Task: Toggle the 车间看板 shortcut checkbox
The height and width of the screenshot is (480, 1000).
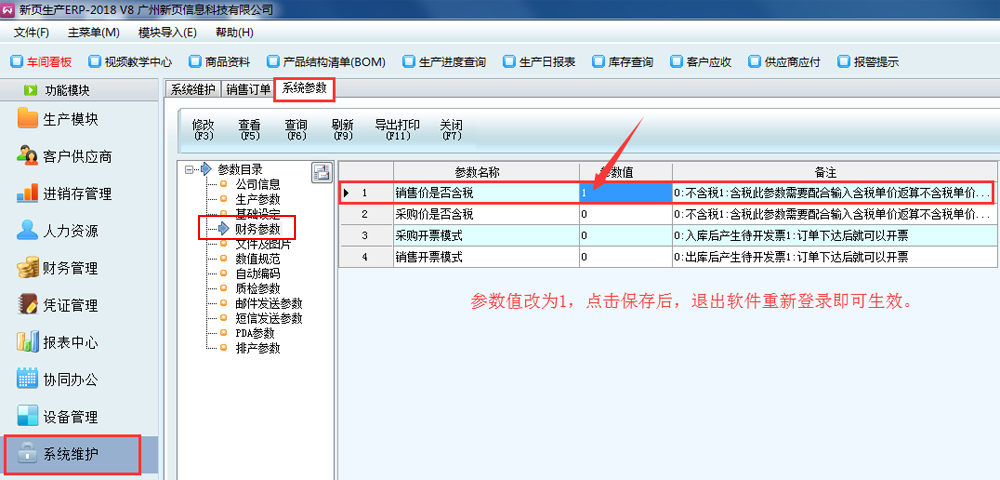Action: (16, 62)
